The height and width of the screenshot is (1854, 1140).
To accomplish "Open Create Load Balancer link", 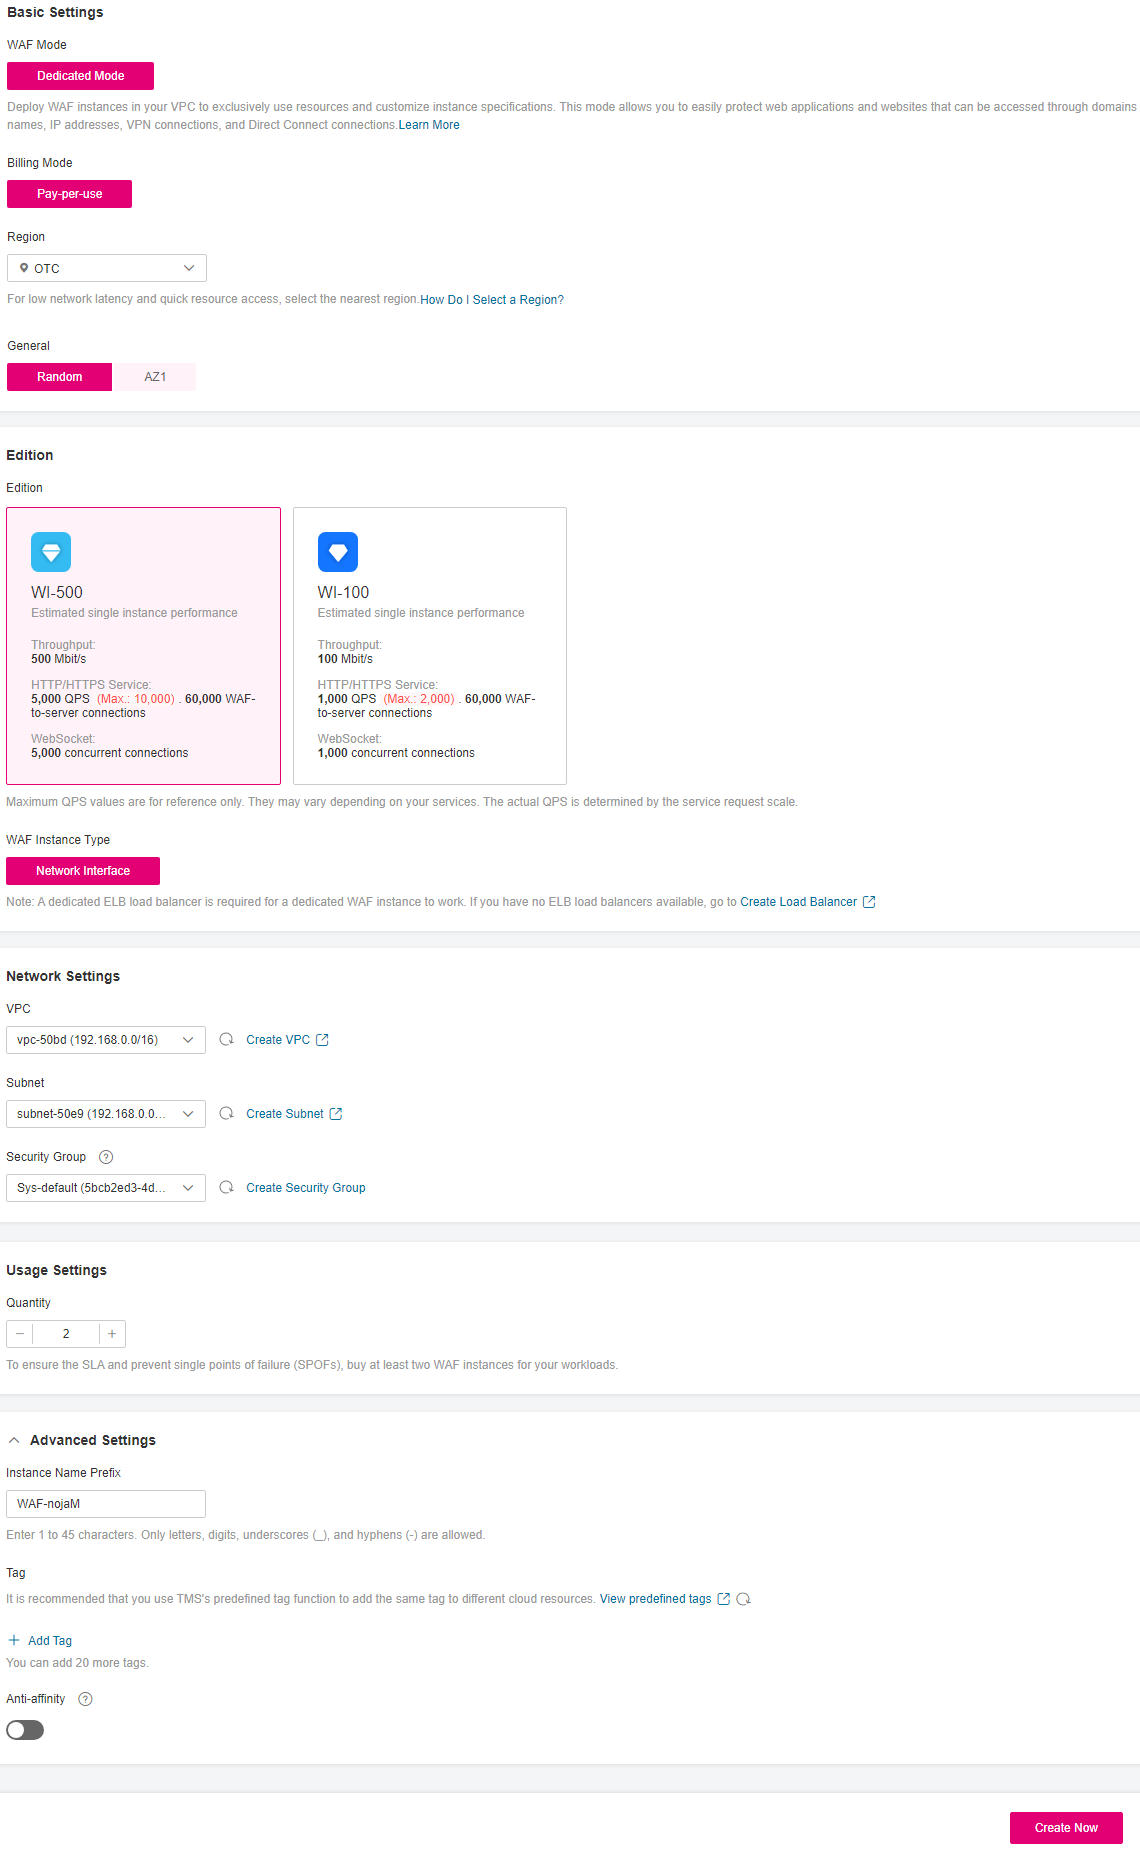I will click(x=798, y=902).
